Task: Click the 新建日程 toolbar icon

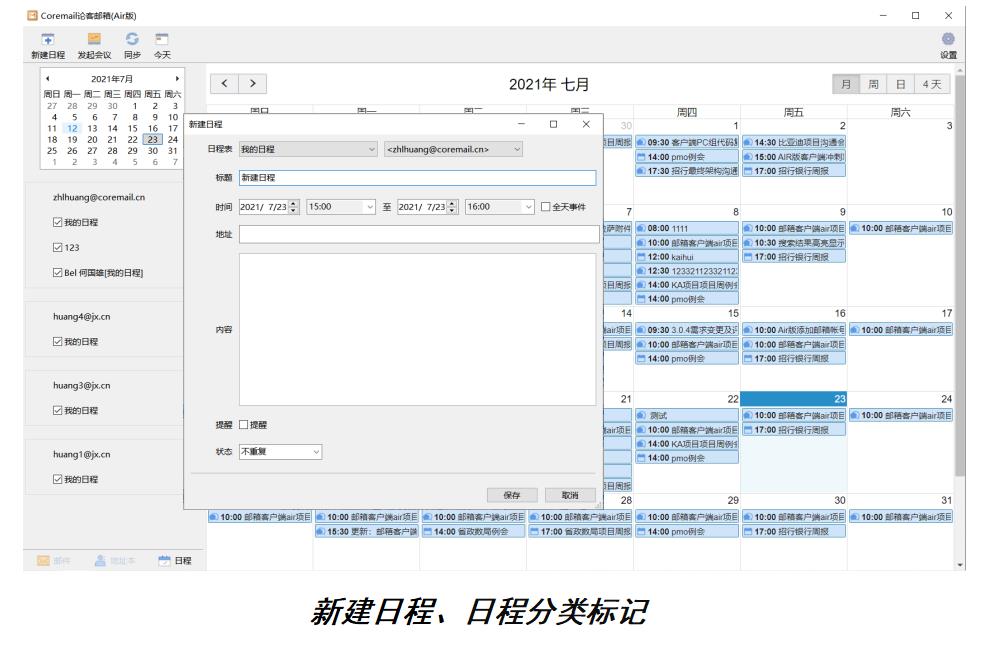Action: click(x=47, y=38)
